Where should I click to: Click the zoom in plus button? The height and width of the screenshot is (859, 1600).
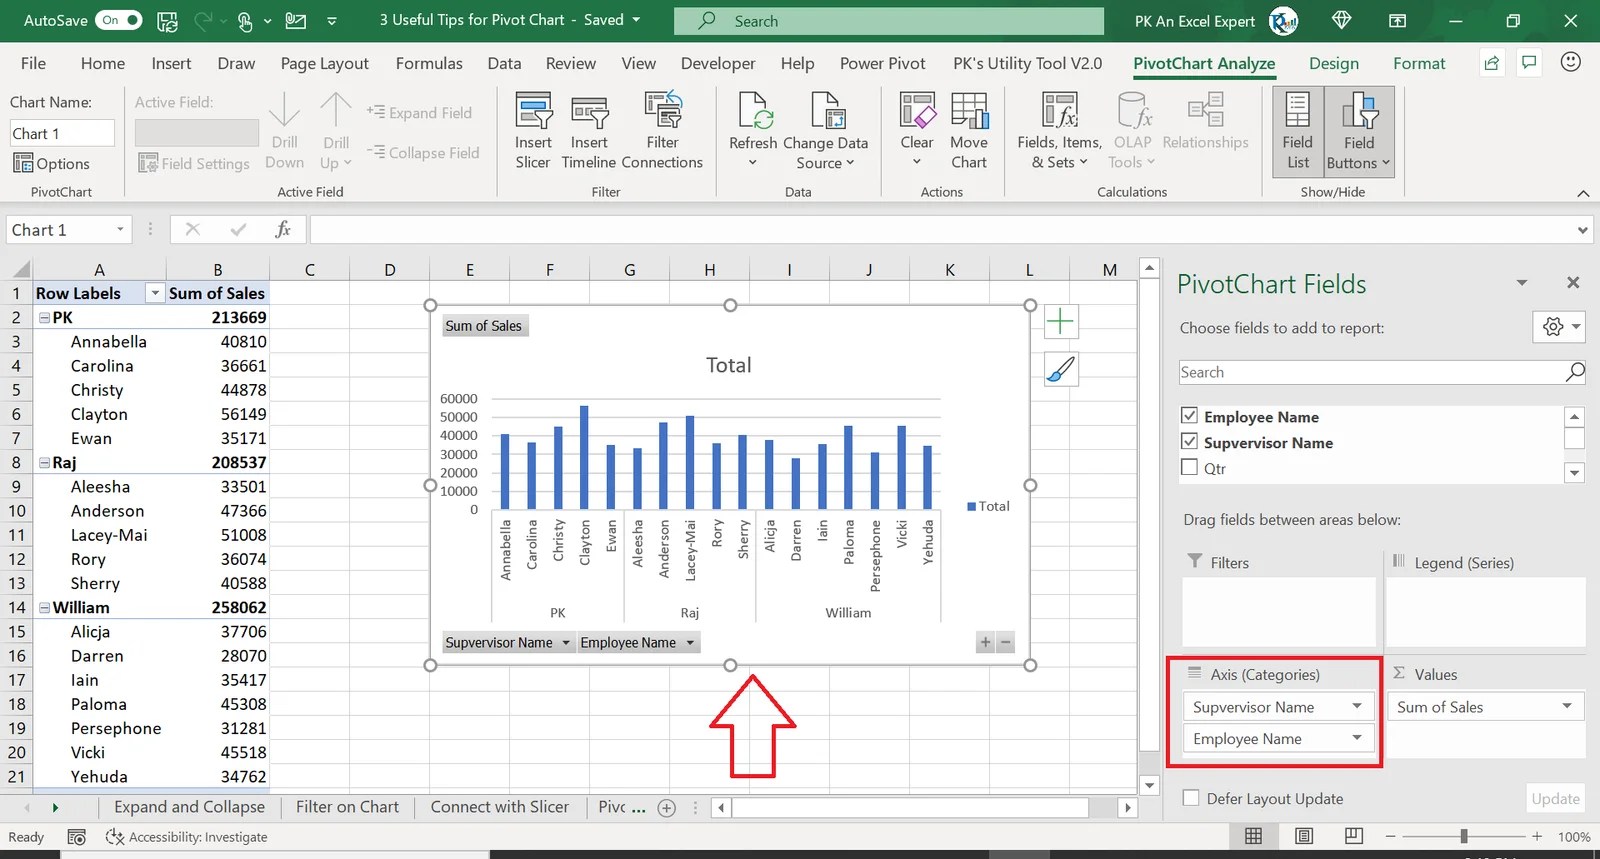pos(1537,836)
